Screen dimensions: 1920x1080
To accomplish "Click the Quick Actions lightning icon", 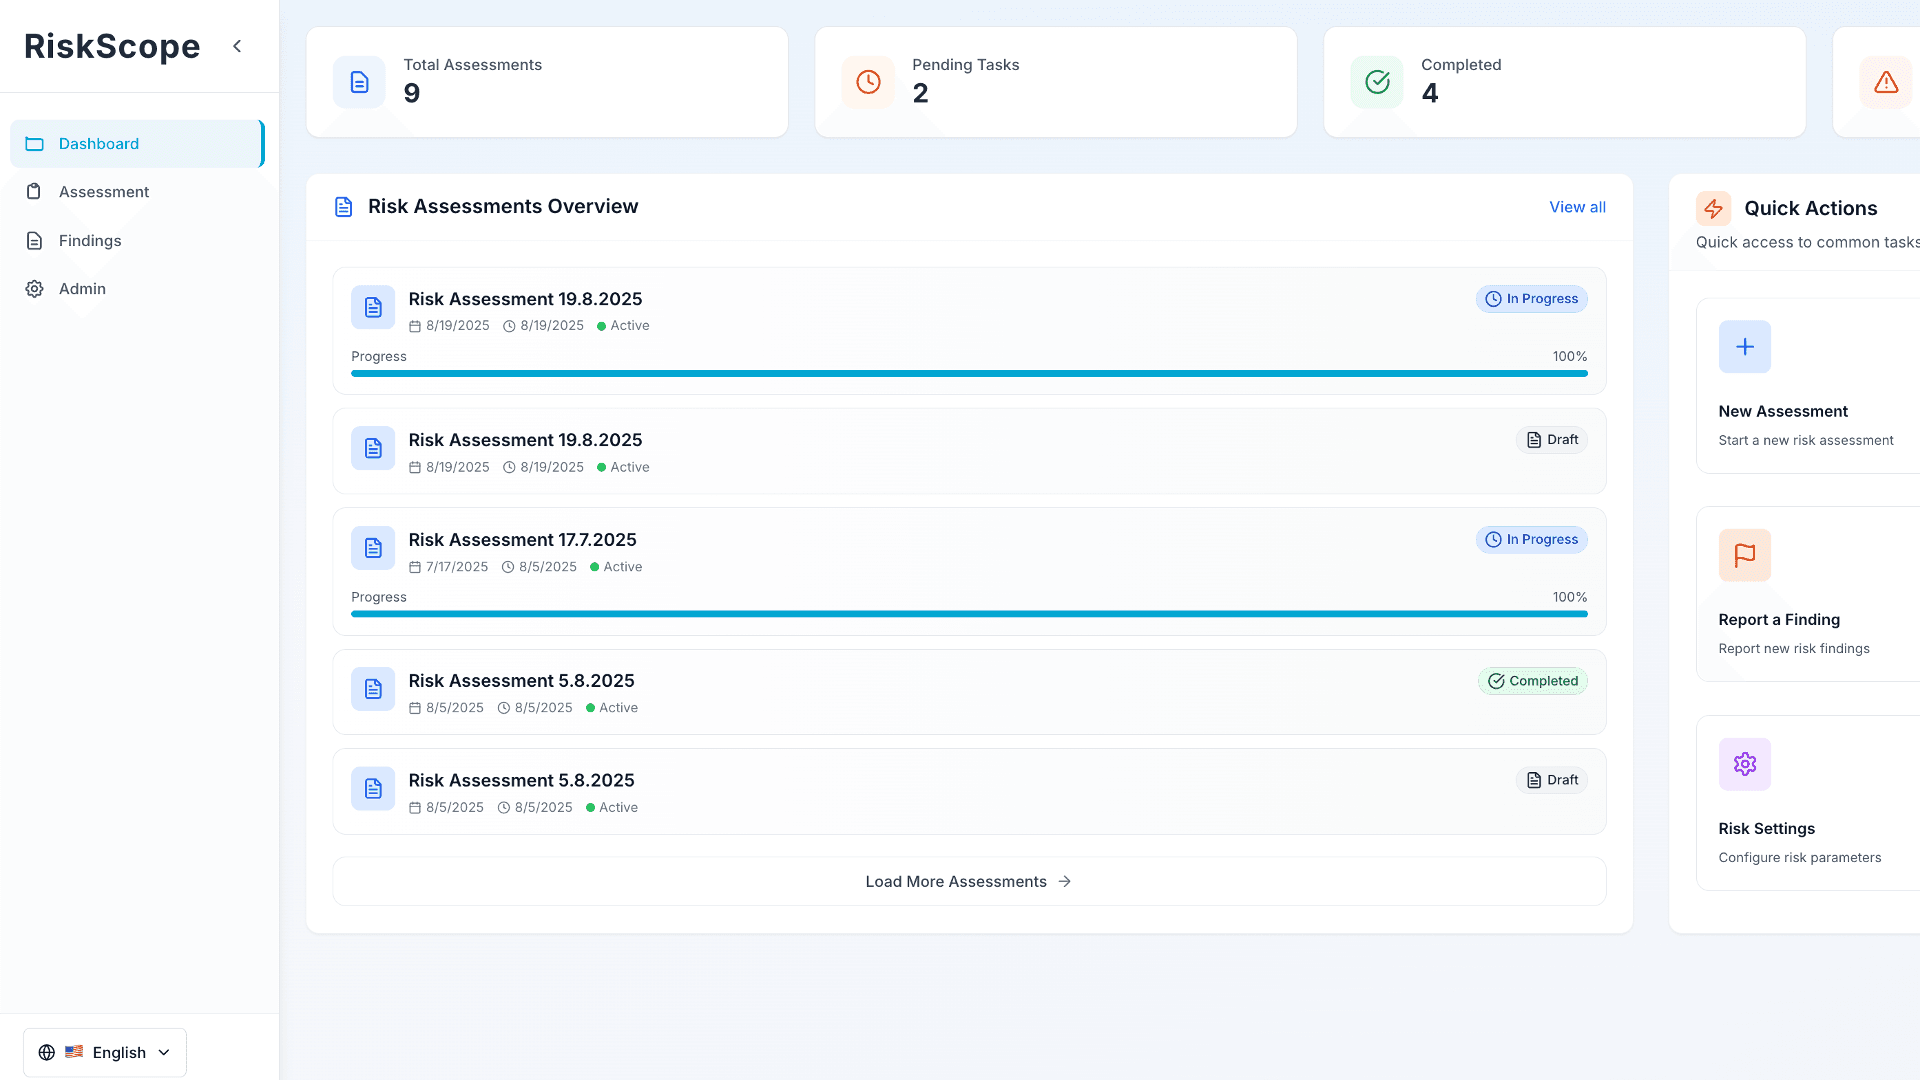I will [1713, 208].
